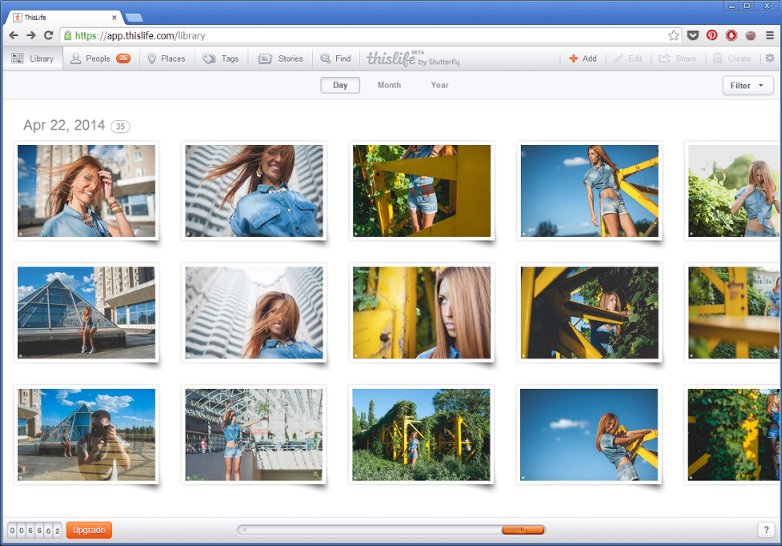Image resolution: width=782 pixels, height=546 pixels.
Task: Bookmark this page with the star
Action: [674, 35]
